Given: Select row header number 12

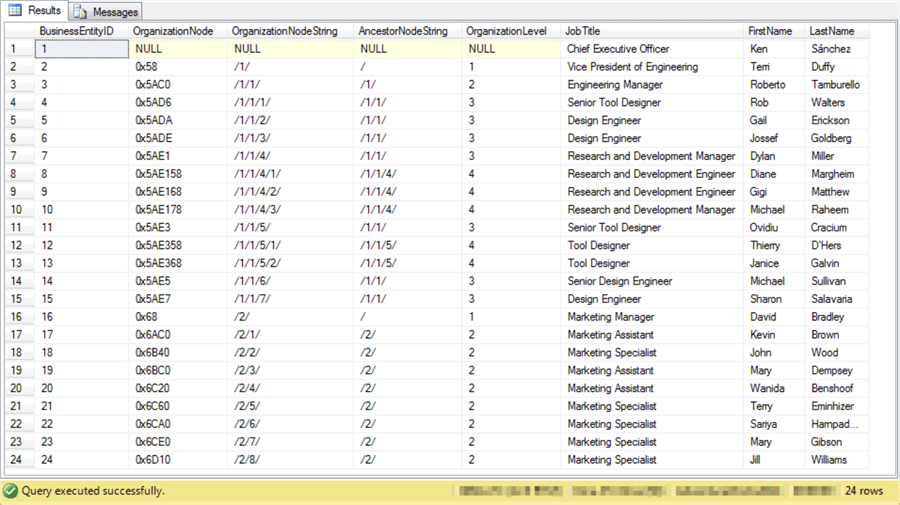Looking at the screenshot, I should click(20, 245).
